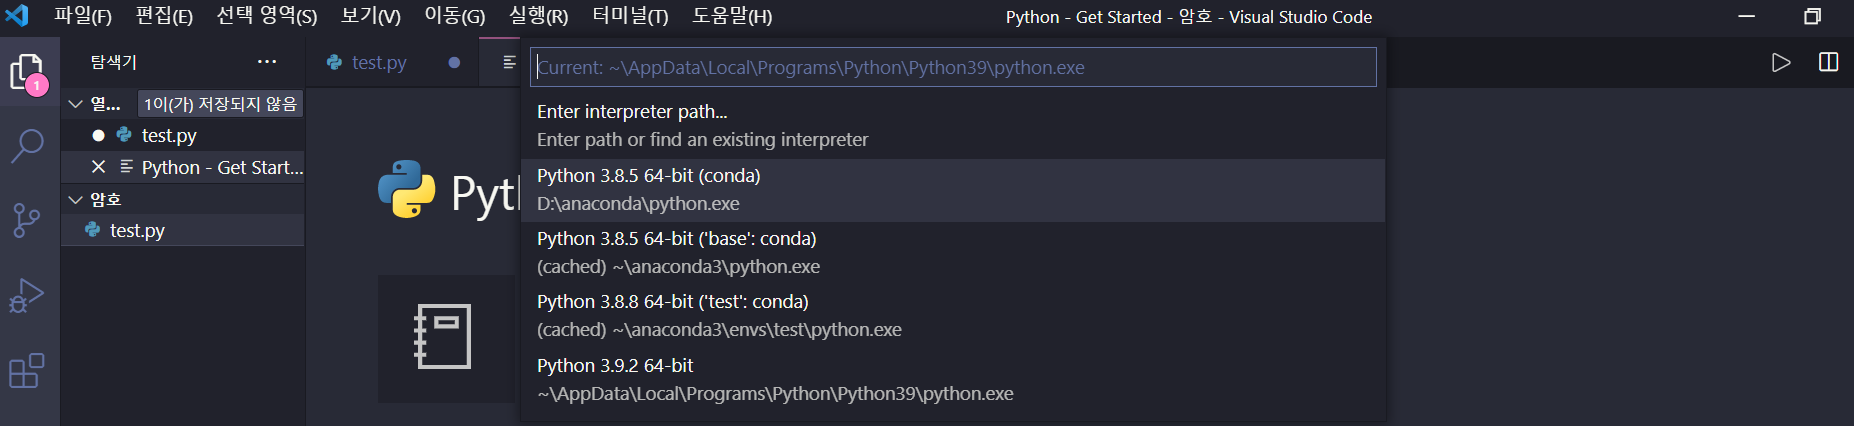Restore down the VS Code window
Viewport: 1854px width, 426px height.
1812,16
